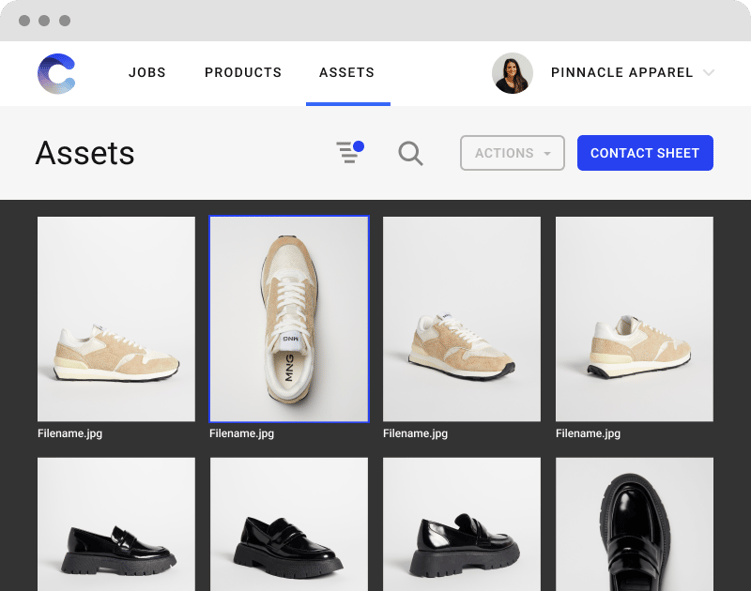Image resolution: width=751 pixels, height=591 pixels.
Task: Select the side-view black loafer thumbnail
Action: pos(116,524)
